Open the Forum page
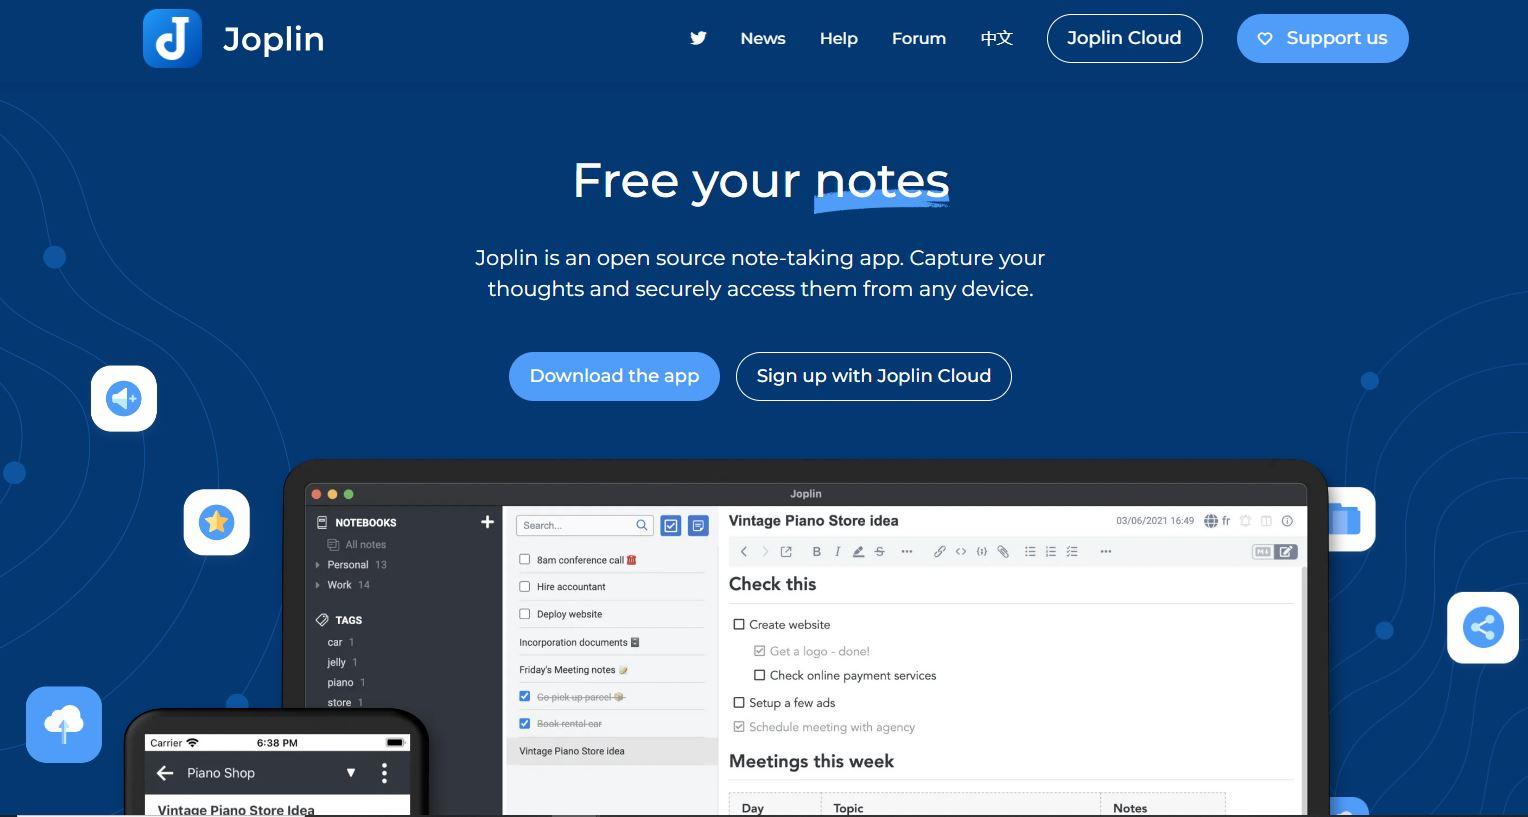The image size is (1528, 817). coord(919,38)
